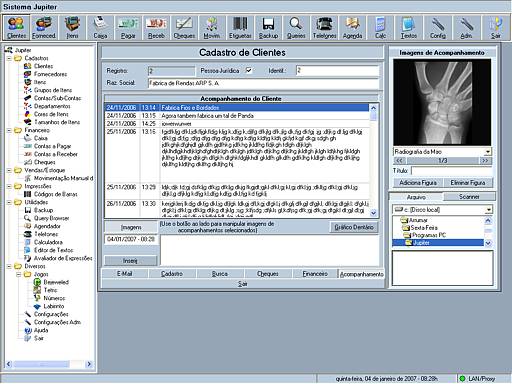512x384 pixels.
Task: Toggle the Pessoa Jurídica checkbox
Action: click(248, 70)
